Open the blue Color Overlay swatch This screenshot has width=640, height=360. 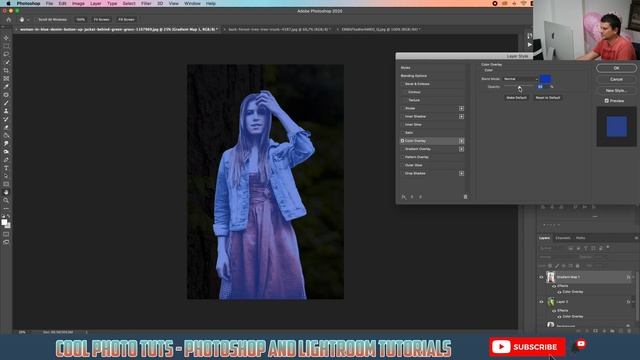[546, 79]
